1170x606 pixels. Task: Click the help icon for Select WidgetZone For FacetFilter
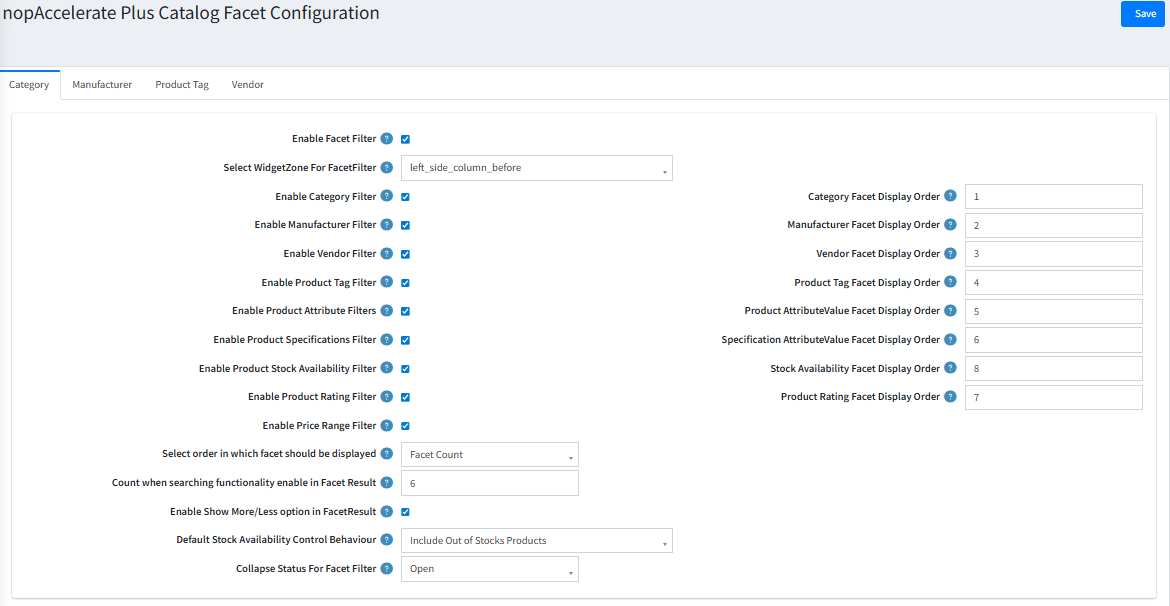click(x=388, y=167)
